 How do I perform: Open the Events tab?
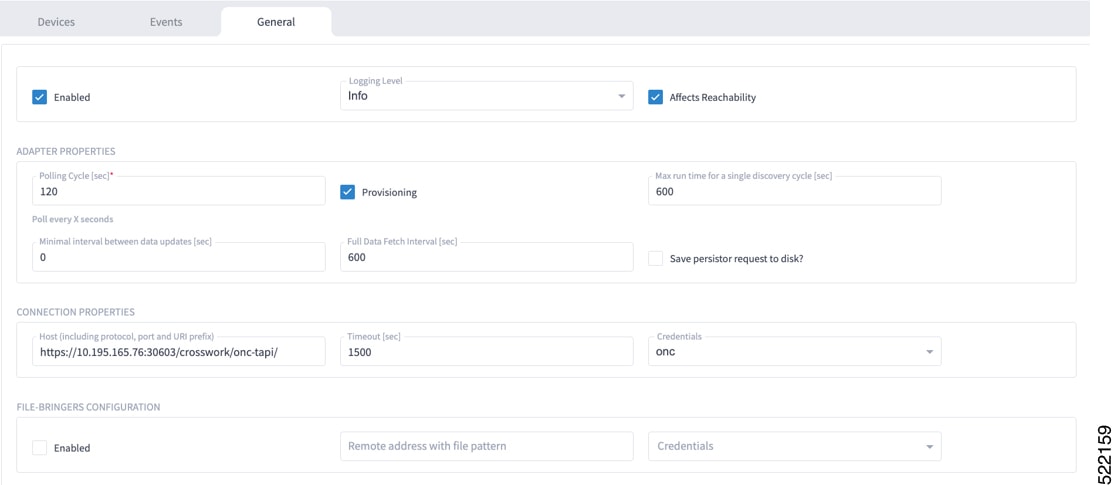[166, 22]
